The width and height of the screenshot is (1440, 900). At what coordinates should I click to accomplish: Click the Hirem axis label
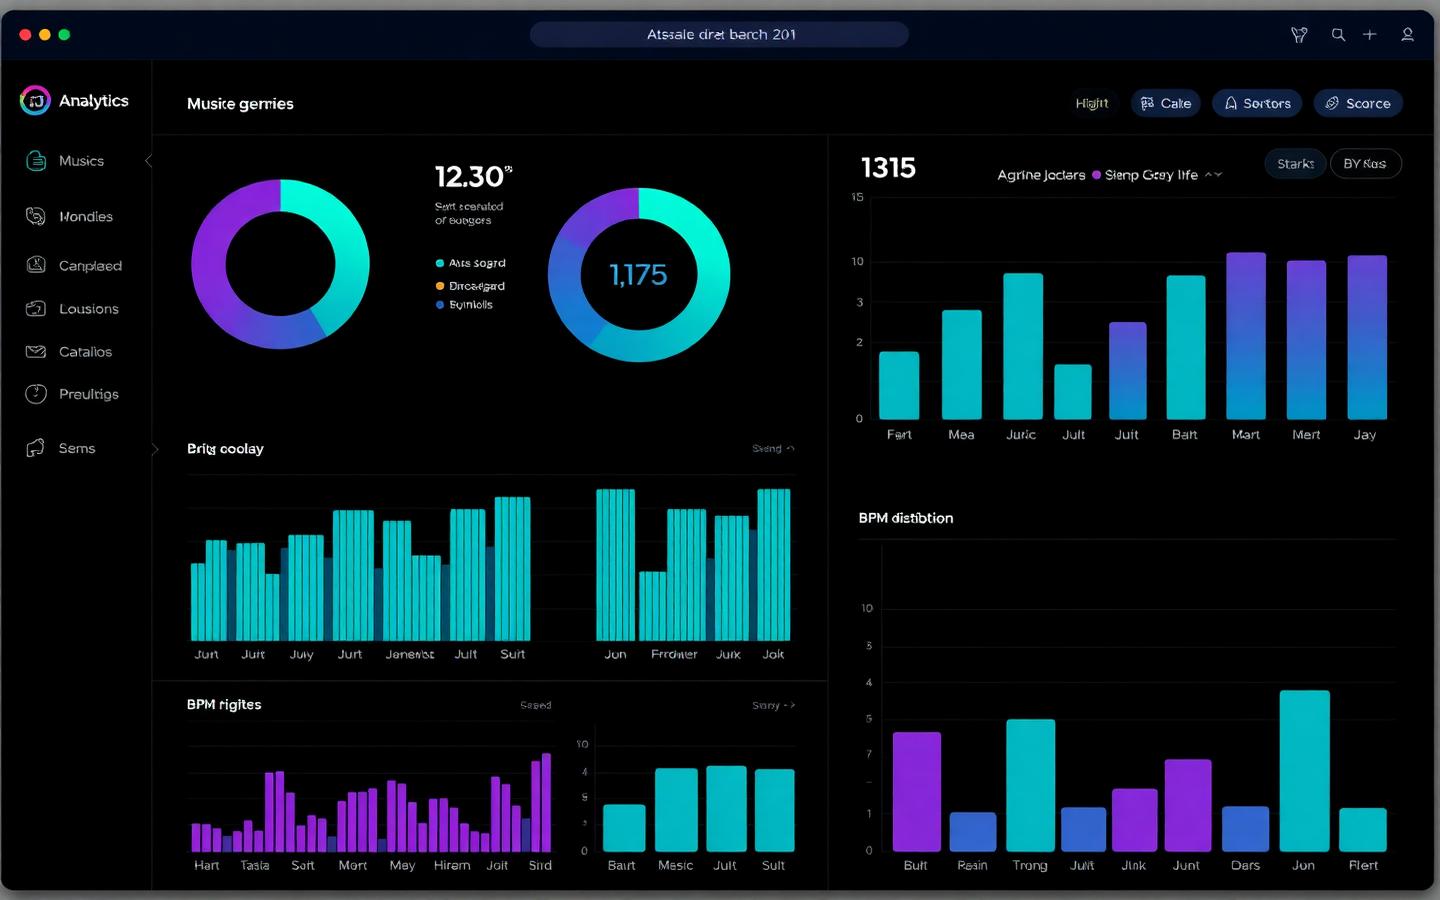[452, 866]
